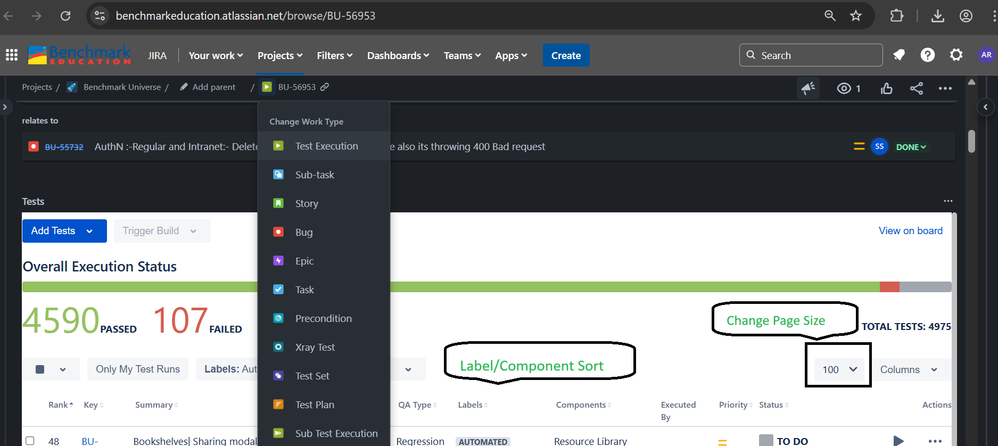
Task: Check the checkbox for rank 48 row
Action: click(x=29, y=441)
